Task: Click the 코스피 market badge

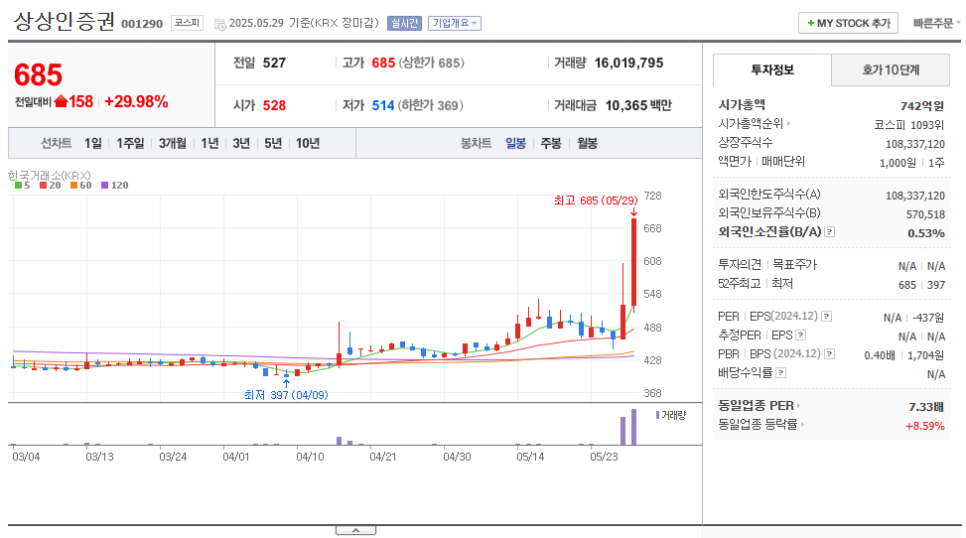Action: 187,23
